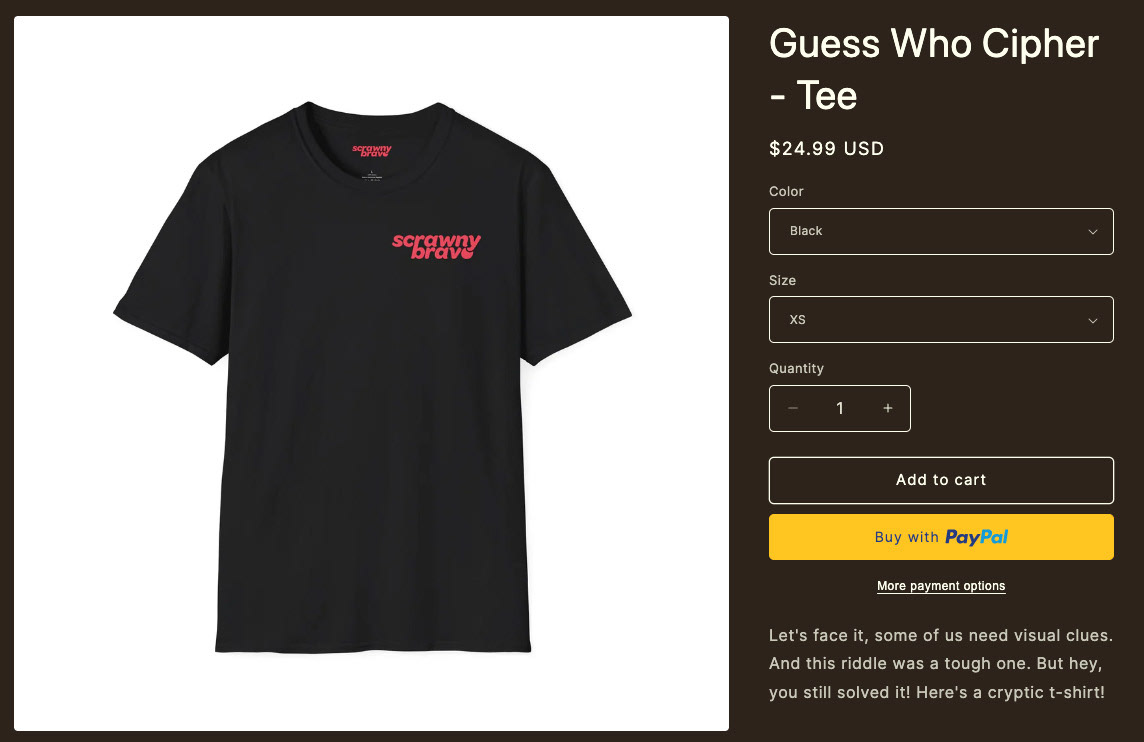Click the chevron arrow in Color dropdown

(1093, 232)
